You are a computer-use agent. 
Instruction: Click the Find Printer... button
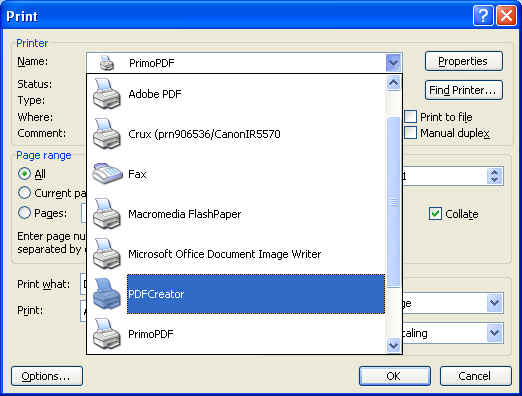click(x=464, y=90)
